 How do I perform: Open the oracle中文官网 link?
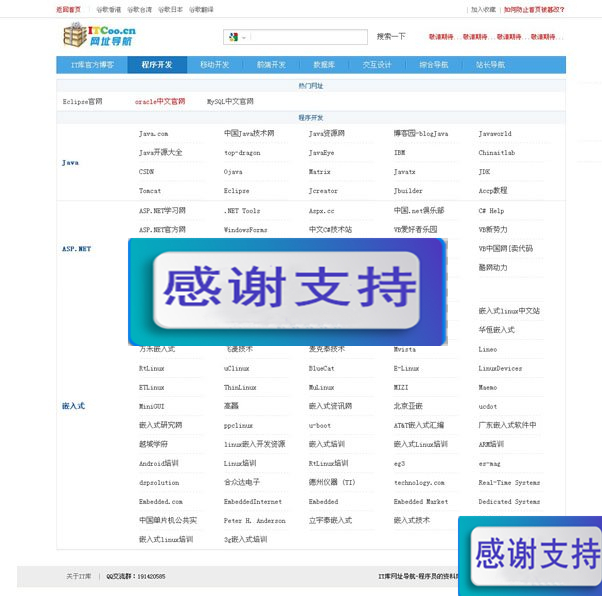click(x=160, y=102)
